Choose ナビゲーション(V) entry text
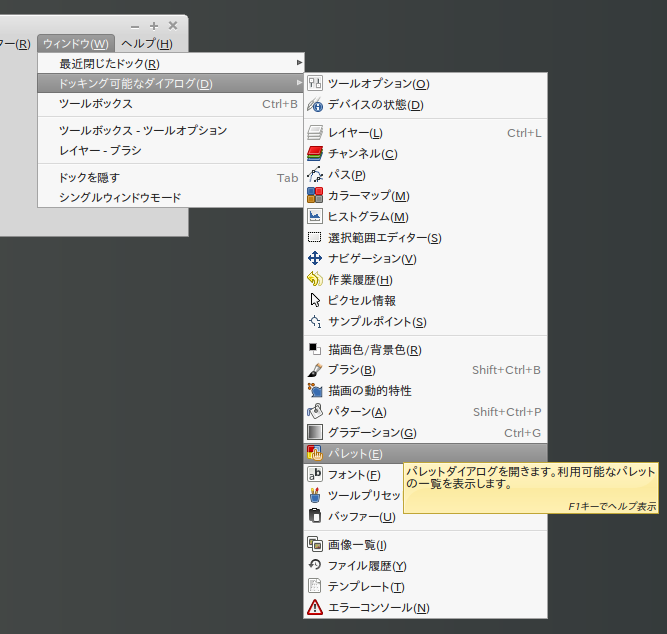667x634 pixels. (372, 258)
